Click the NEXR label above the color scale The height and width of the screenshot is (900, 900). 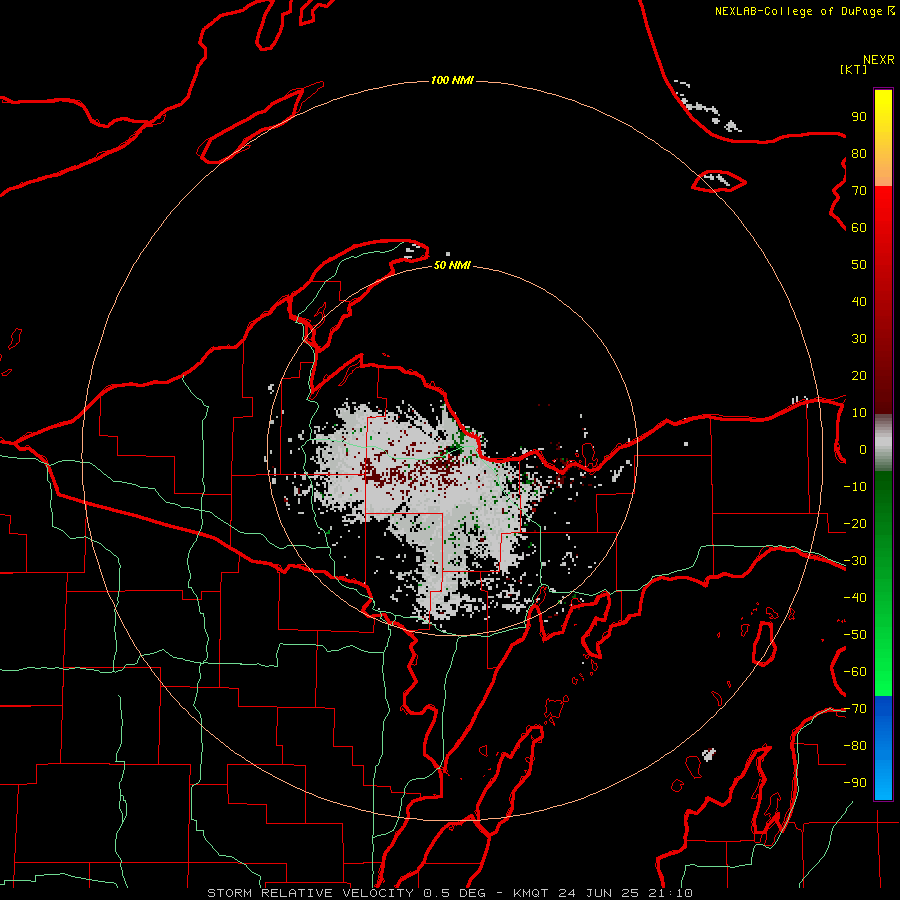tap(878, 60)
